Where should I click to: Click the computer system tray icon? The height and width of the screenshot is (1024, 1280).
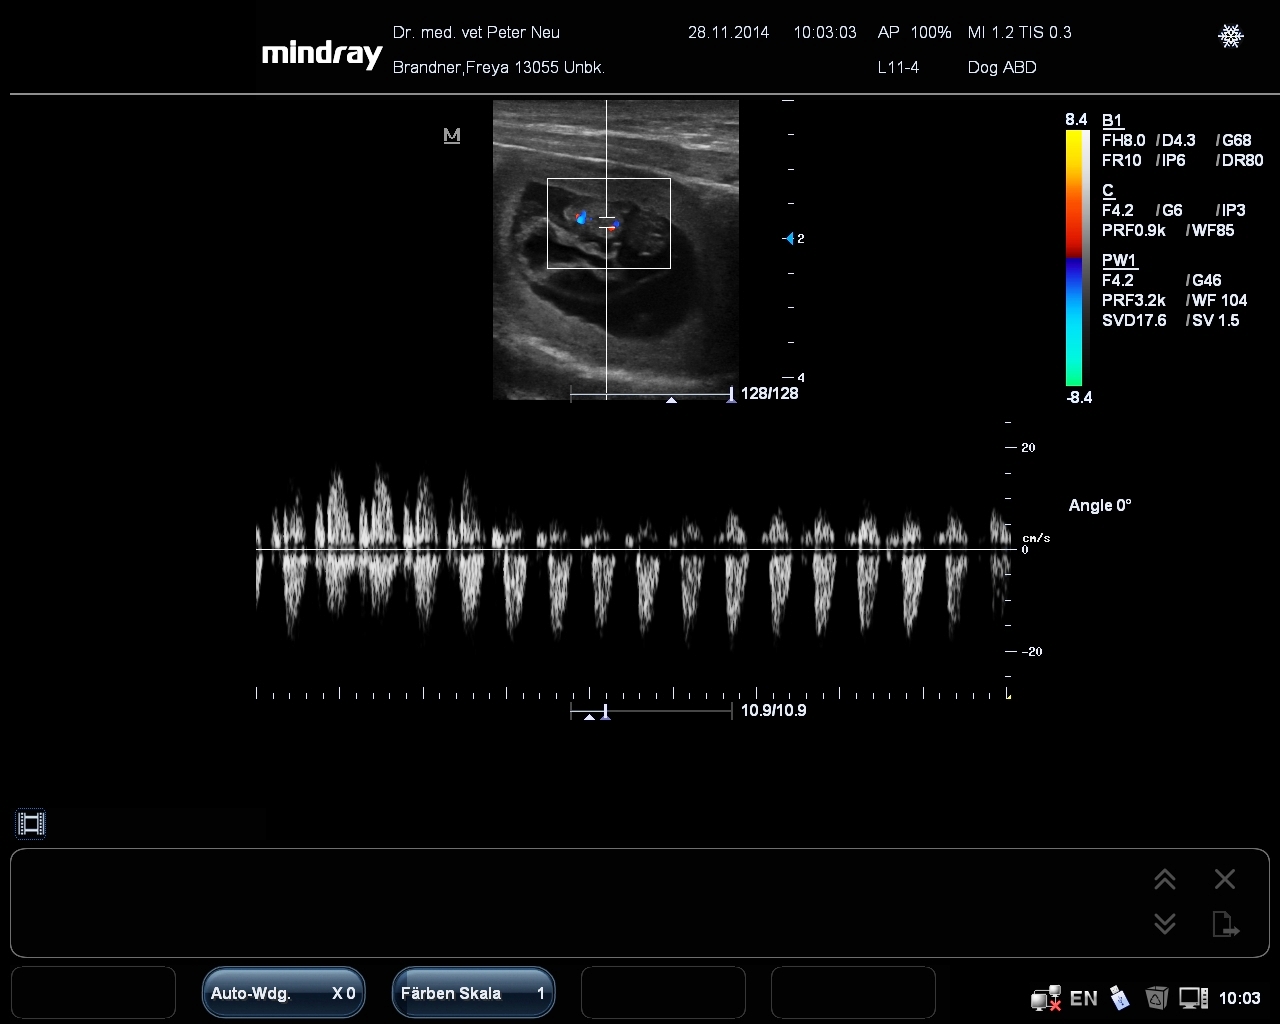(1192, 998)
